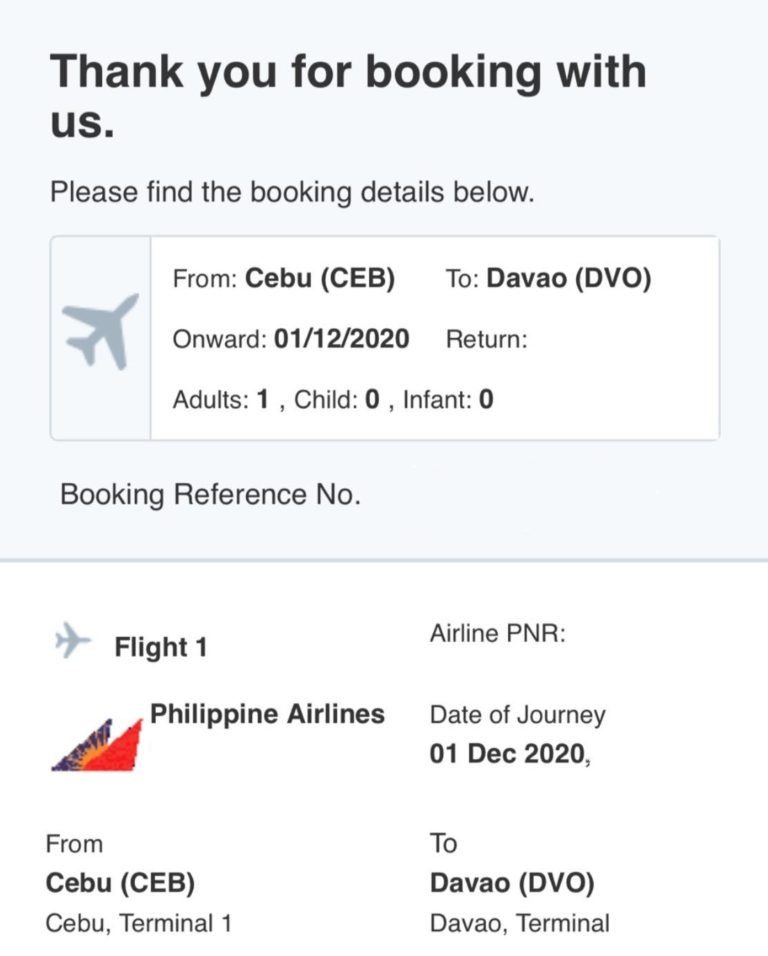768x956 pixels.
Task: Select the journey date 01 Dec 2020
Action: pos(508,753)
